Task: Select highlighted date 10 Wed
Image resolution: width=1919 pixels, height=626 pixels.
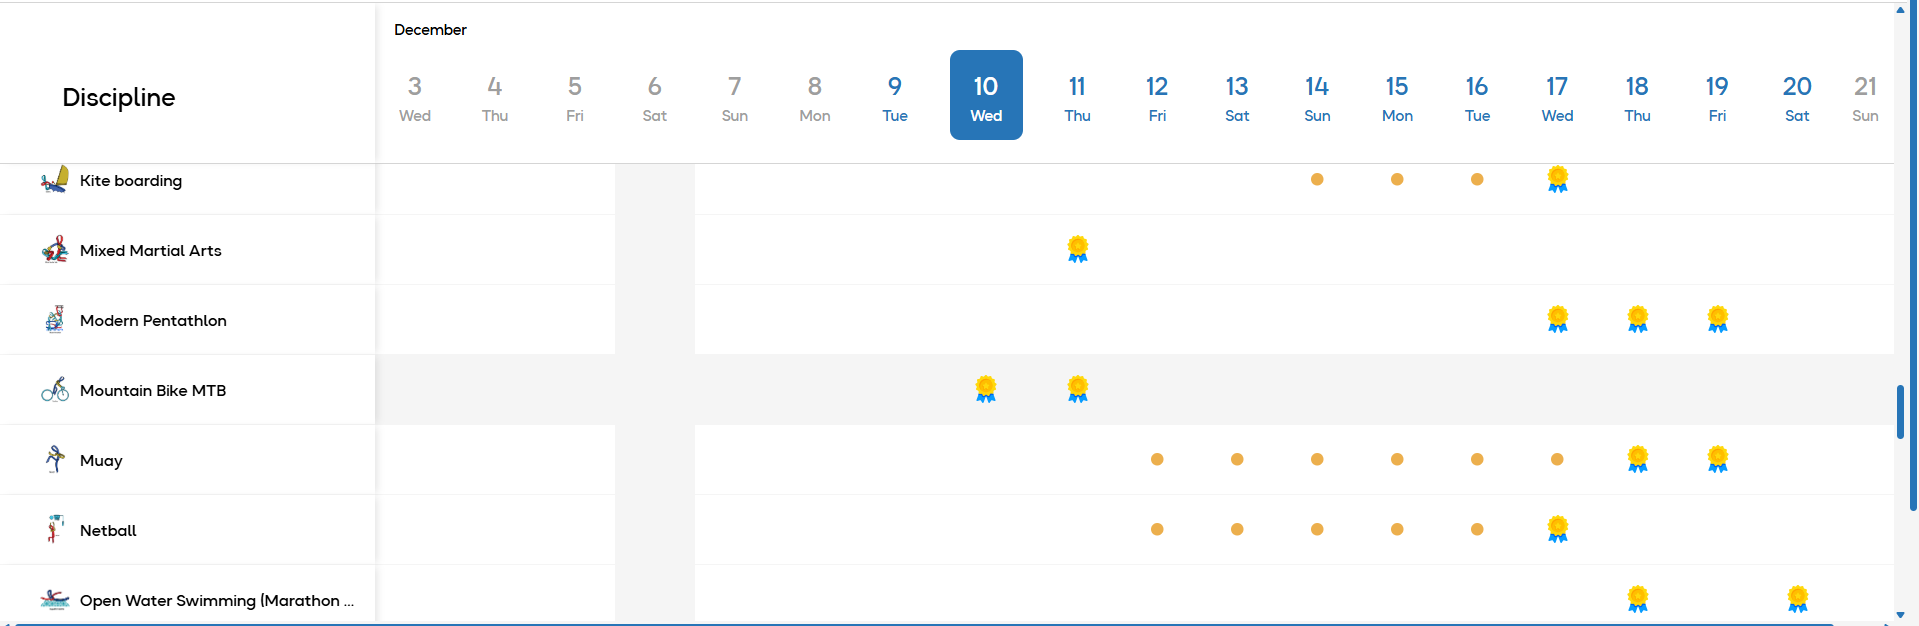Action: click(x=986, y=95)
